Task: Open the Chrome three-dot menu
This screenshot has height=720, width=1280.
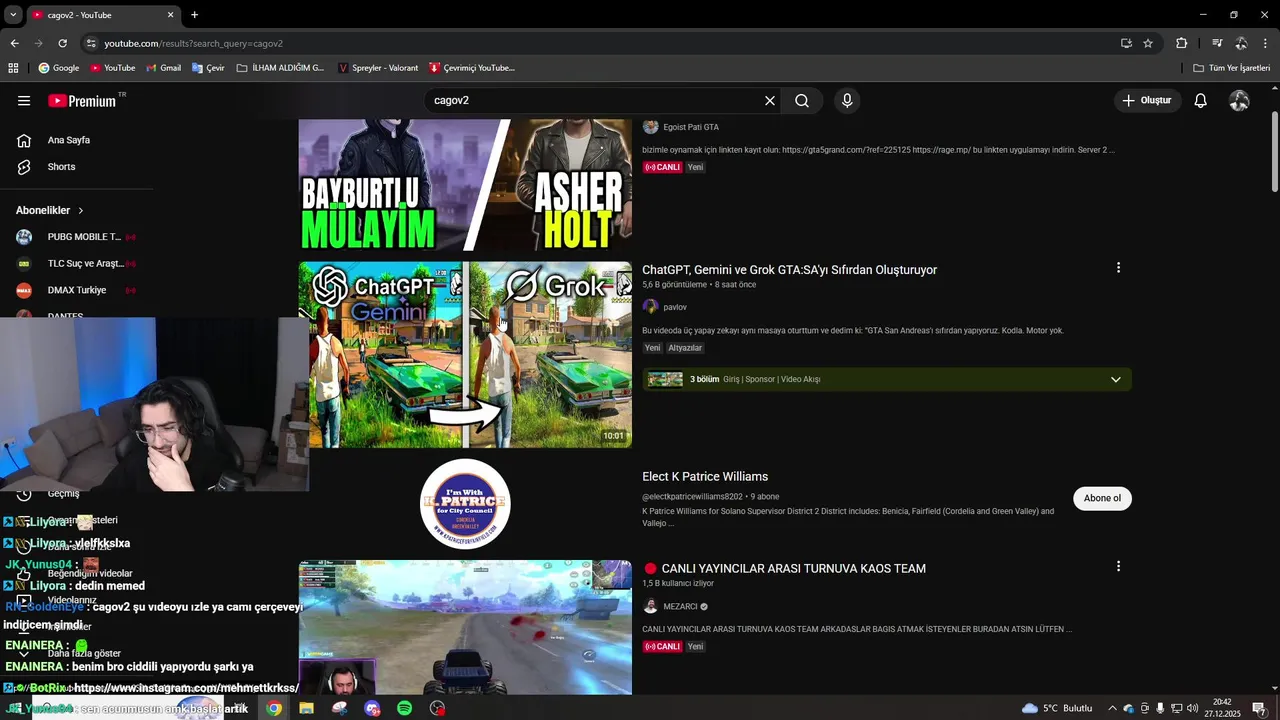Action: pos(1266,43)
